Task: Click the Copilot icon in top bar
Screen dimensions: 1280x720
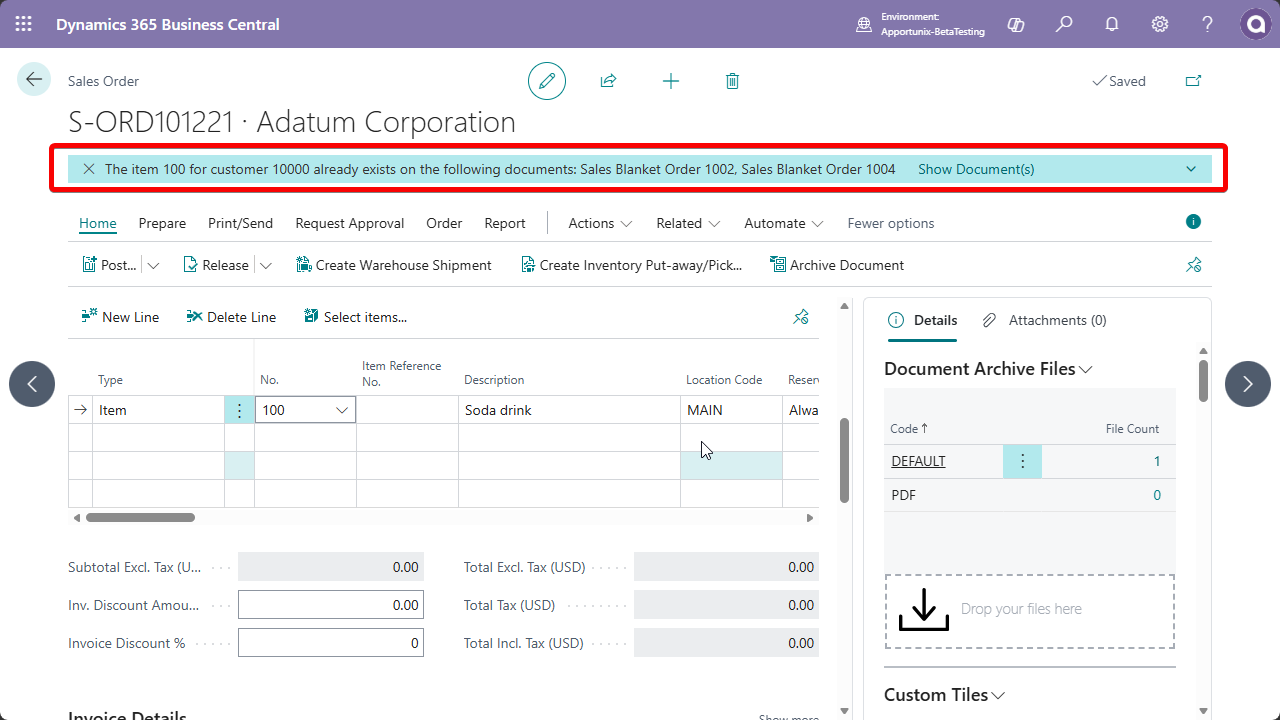Action: coord(1016,24)
